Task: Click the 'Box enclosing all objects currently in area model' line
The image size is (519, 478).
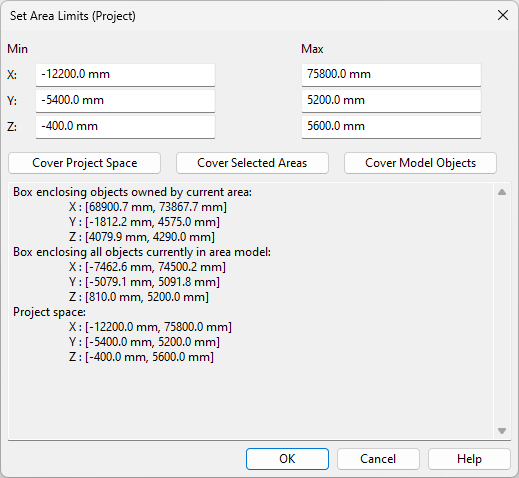Action: 142,252
